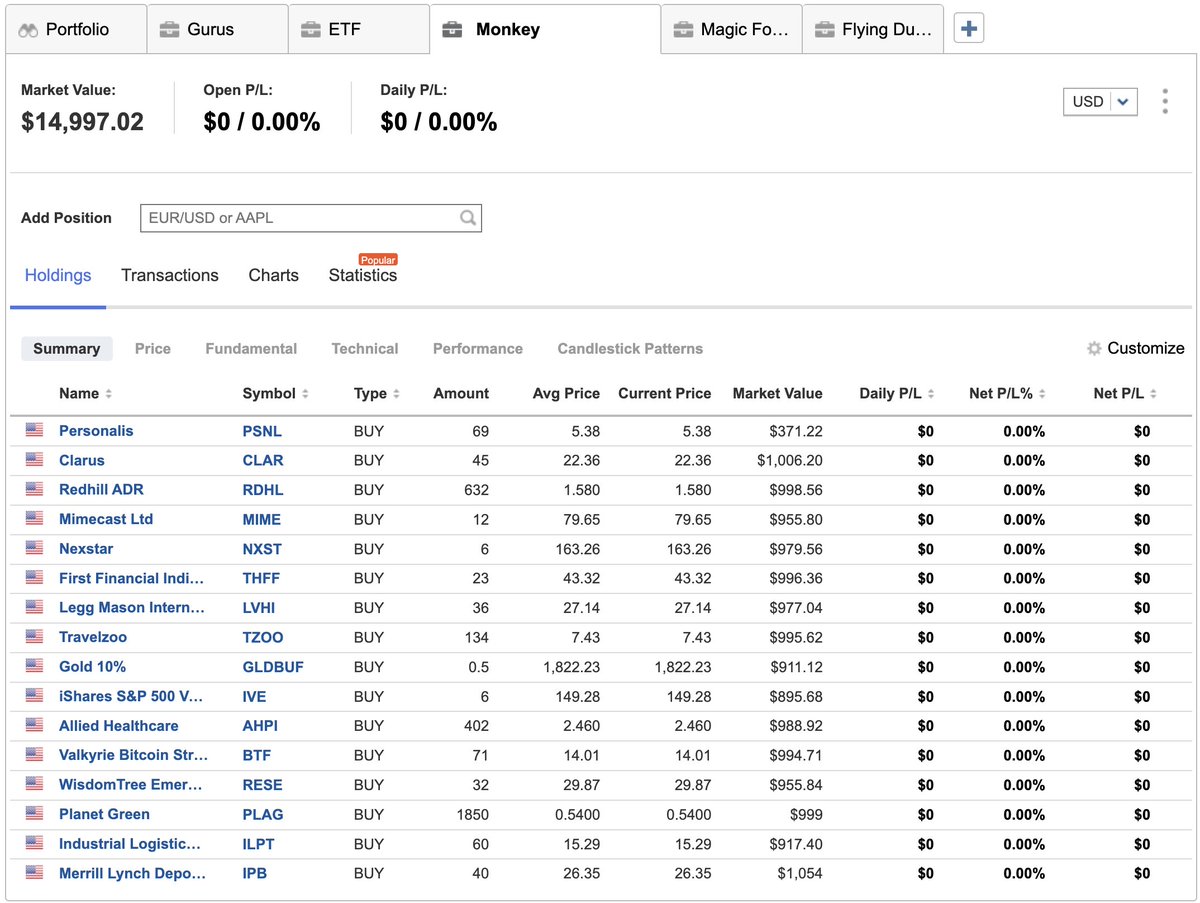Viewport: 1200px width, 903px height.
Task: Open the GLDBUF symbol link
Action: (x=273, y=667)
